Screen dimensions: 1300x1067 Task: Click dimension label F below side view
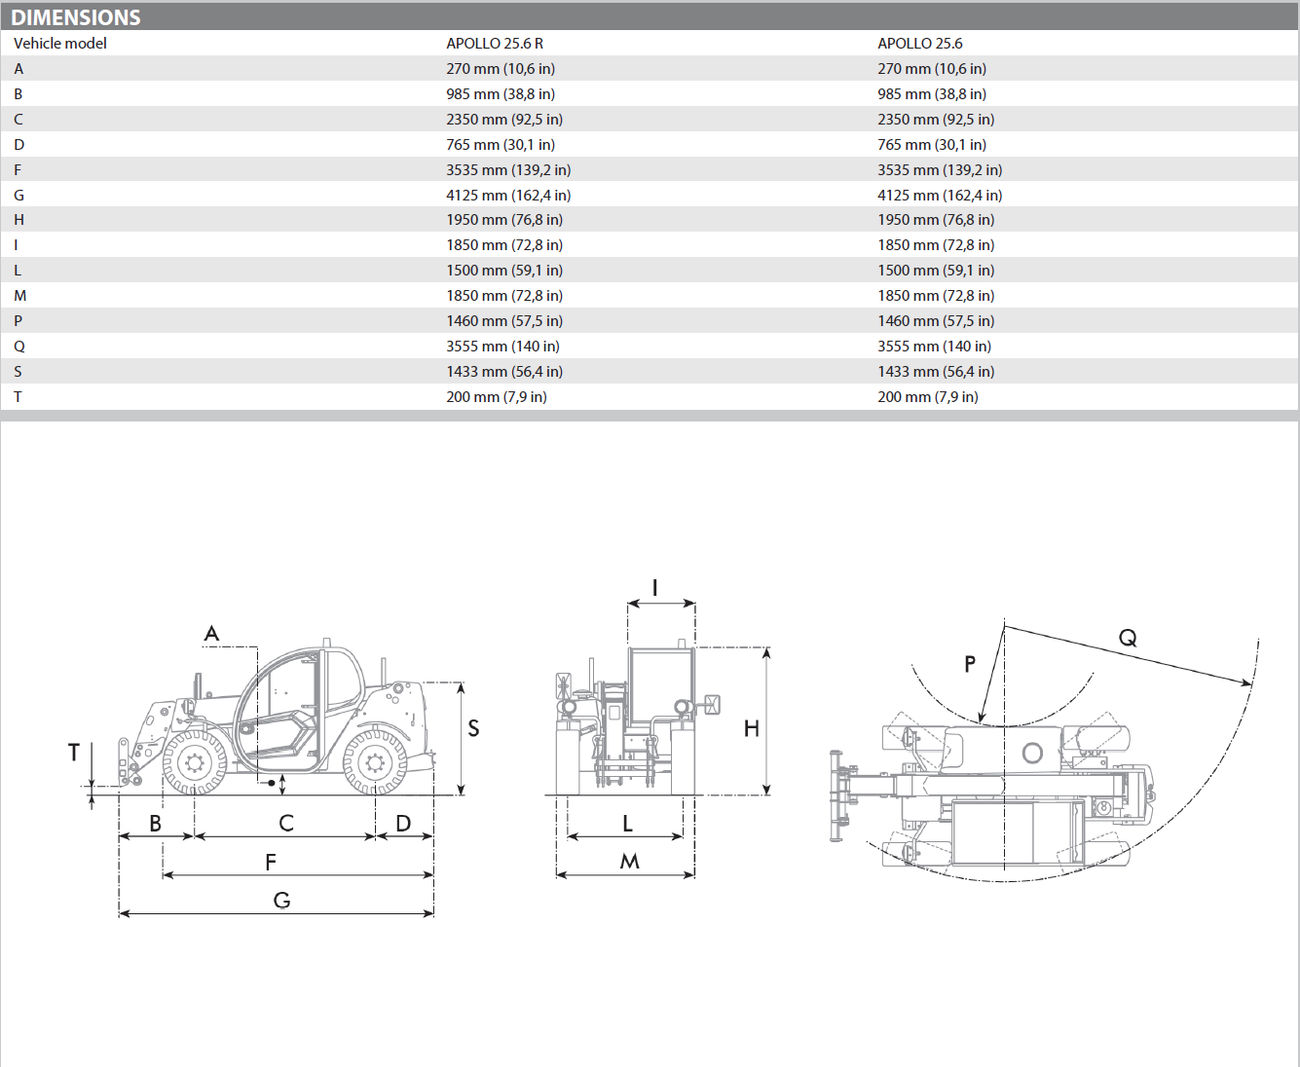[270, 862]
